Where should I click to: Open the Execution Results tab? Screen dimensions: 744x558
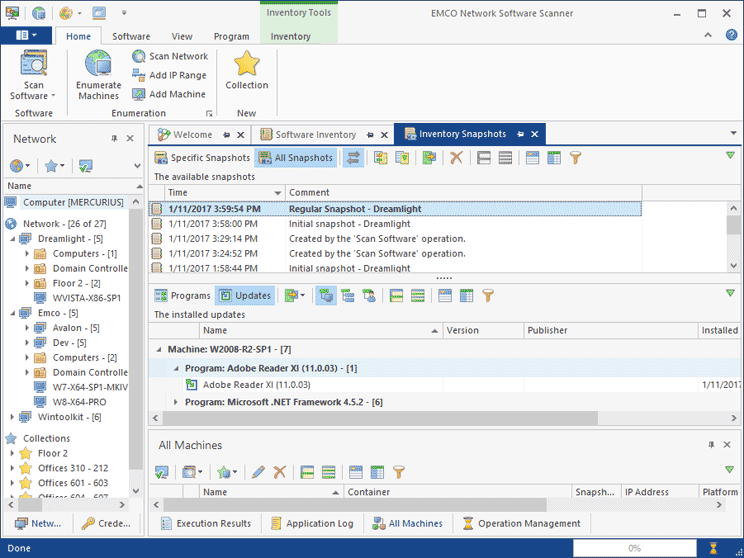(206, 524)
